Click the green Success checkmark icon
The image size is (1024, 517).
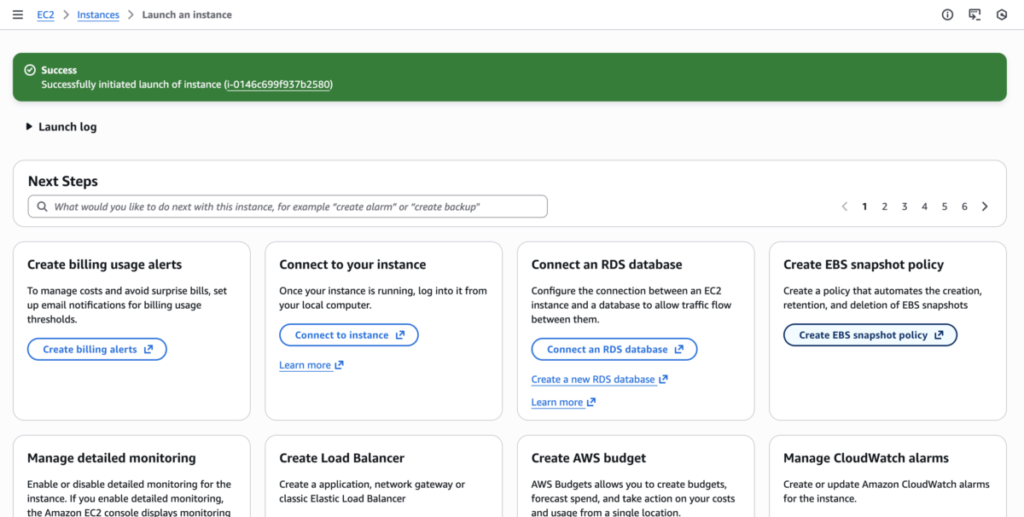click(30, 71)
